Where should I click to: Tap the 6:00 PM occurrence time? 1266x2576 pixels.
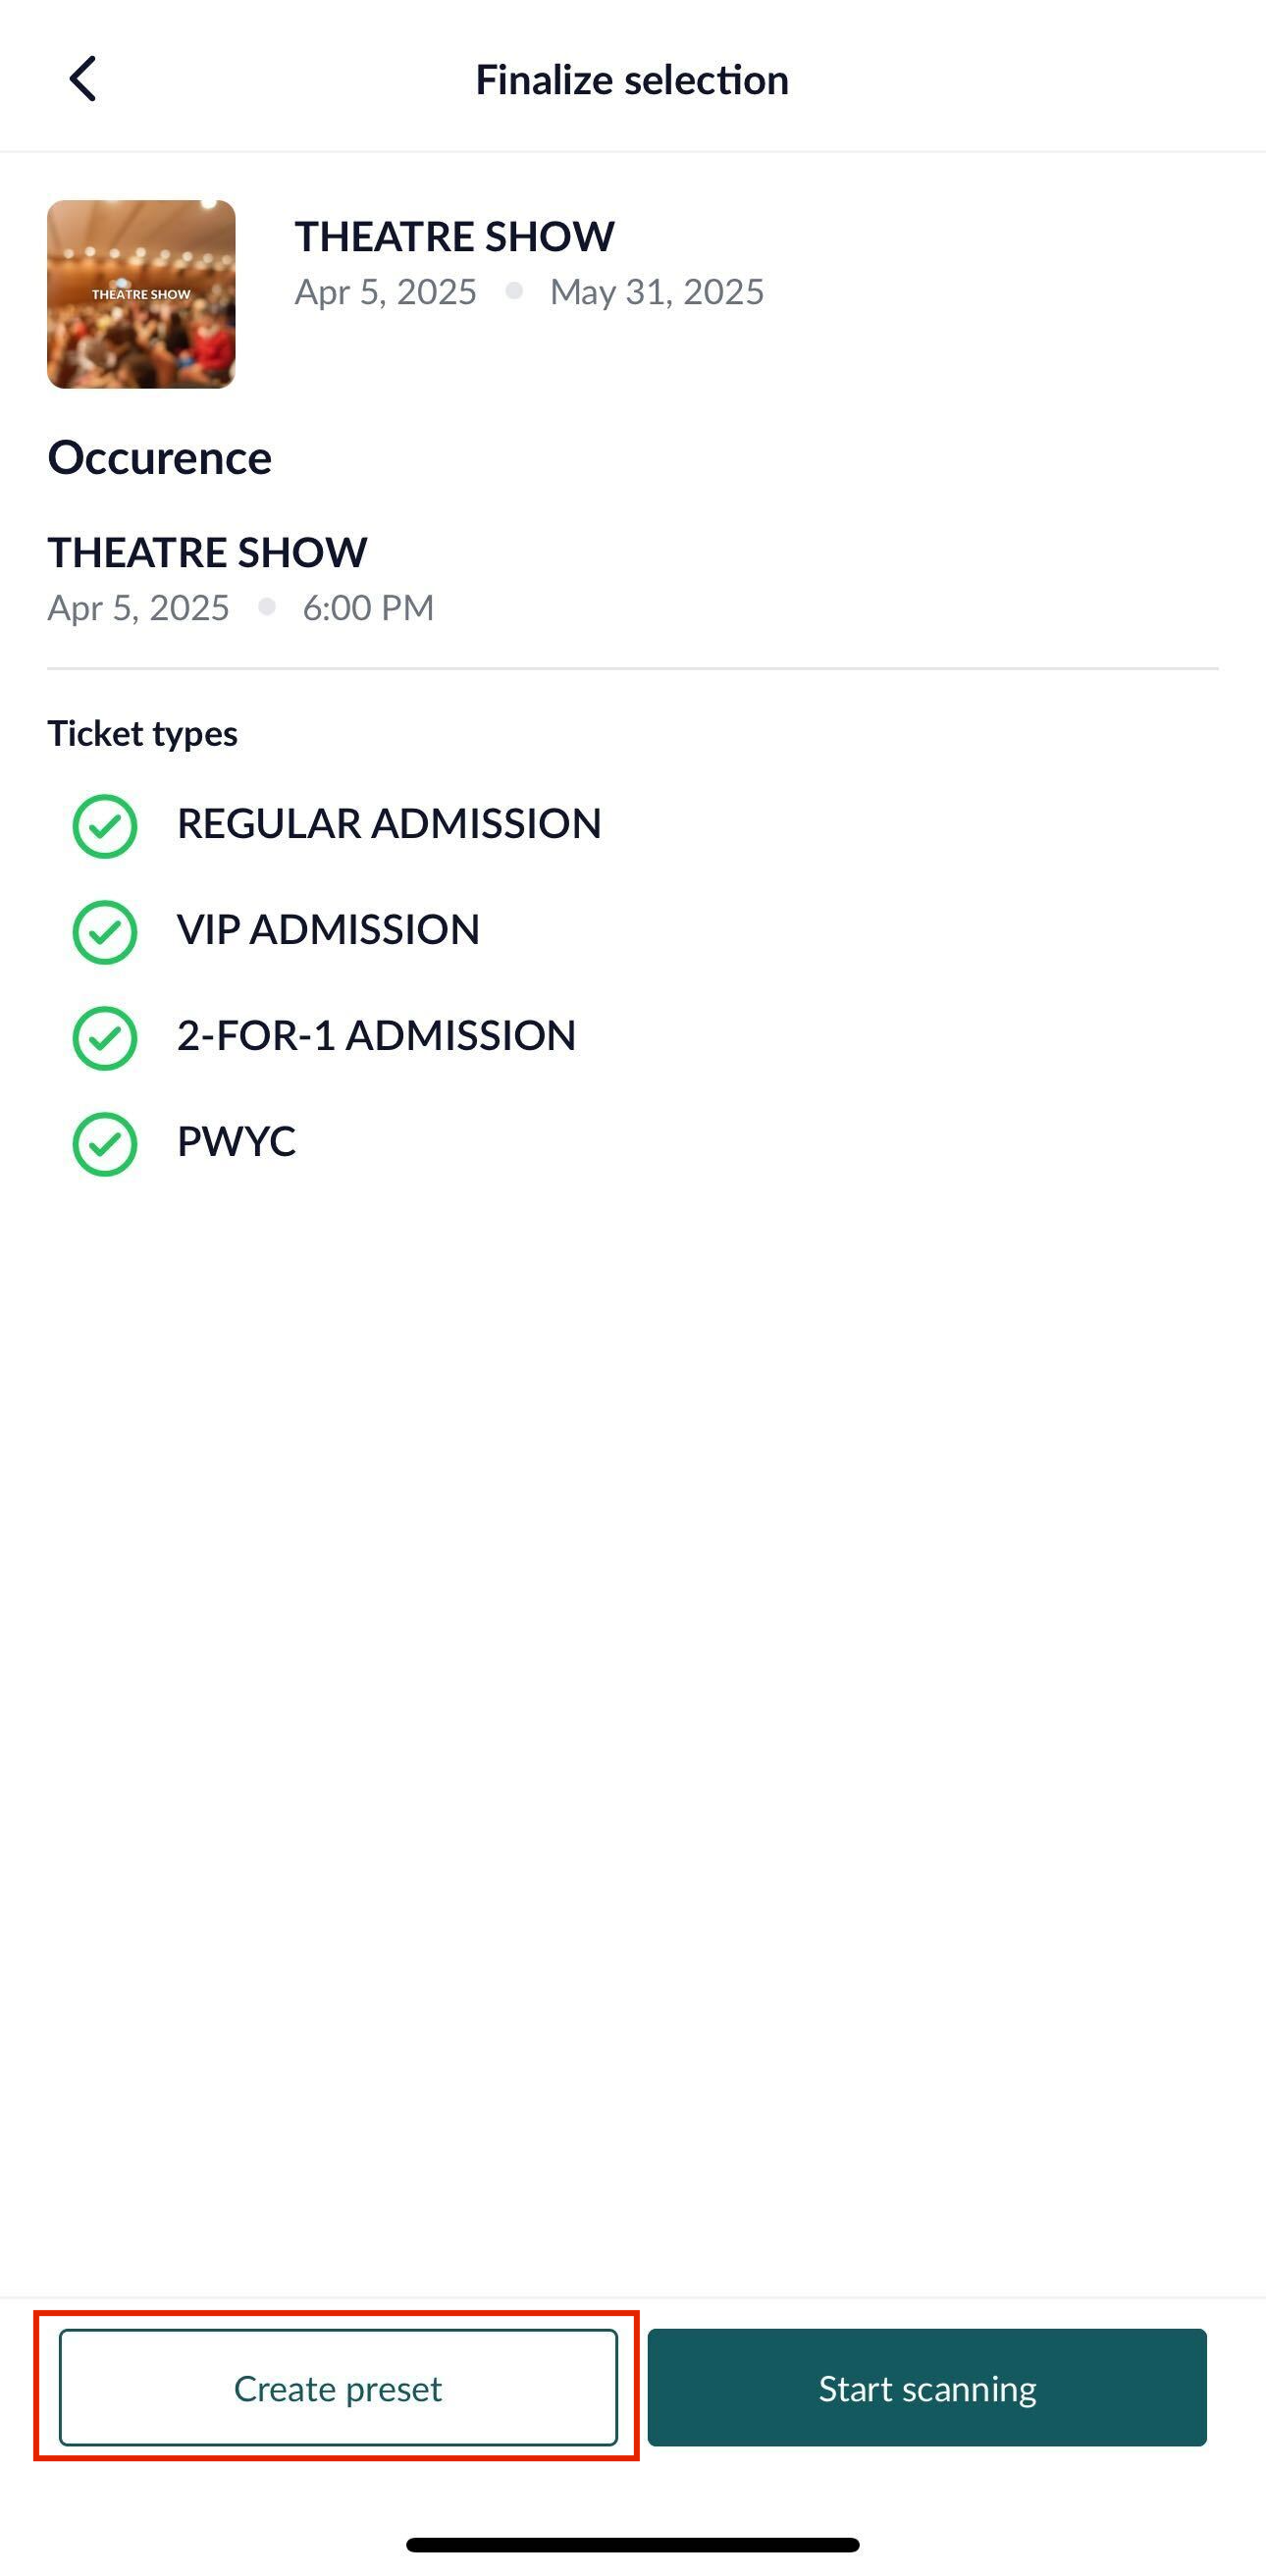click(368, 608)
